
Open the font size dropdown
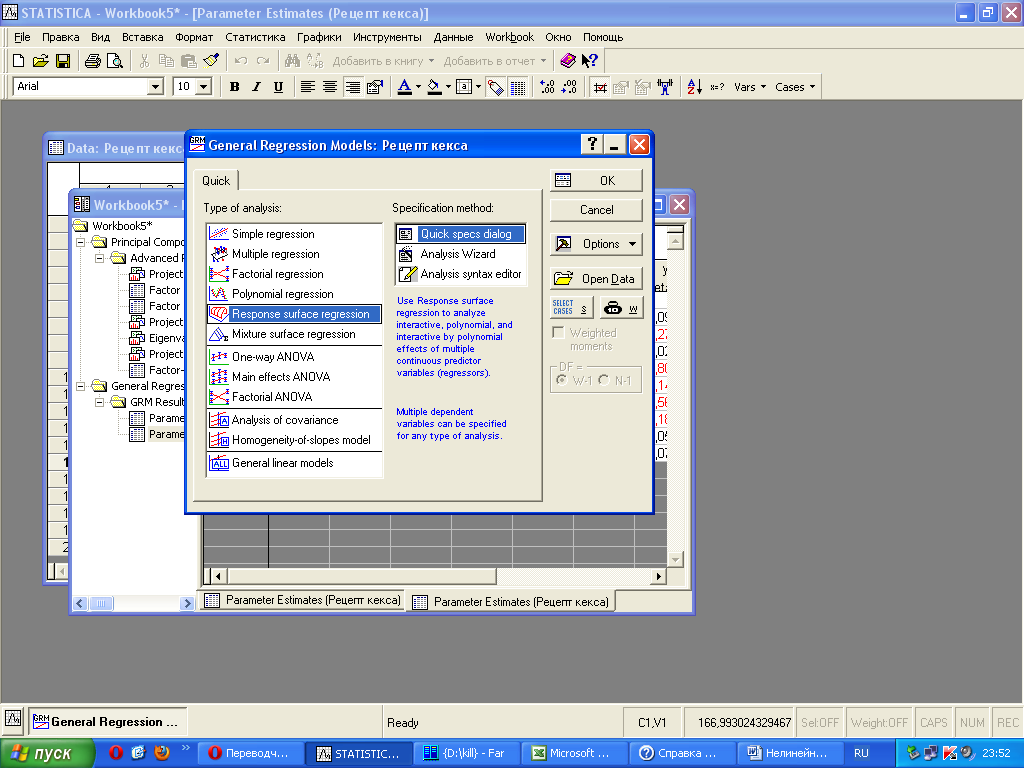tap(204, 87)
